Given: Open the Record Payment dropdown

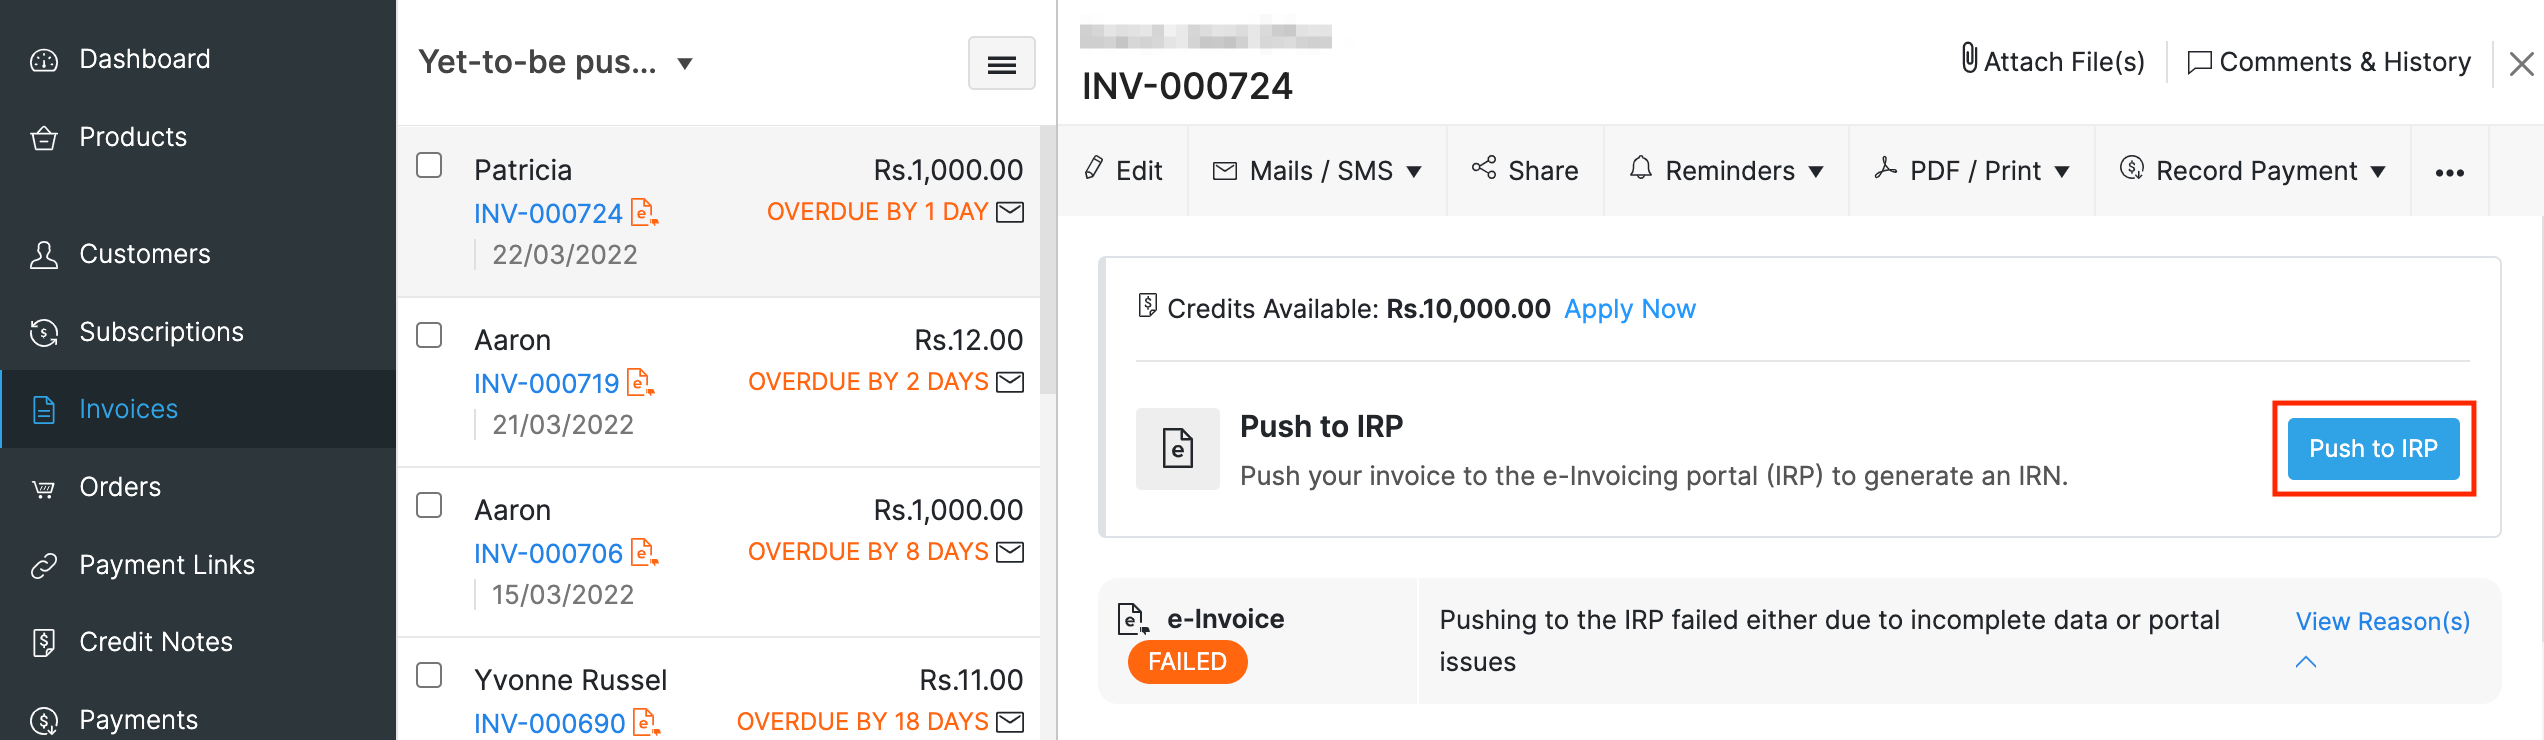Looking at the screenshot, I should pos(2253,170).
